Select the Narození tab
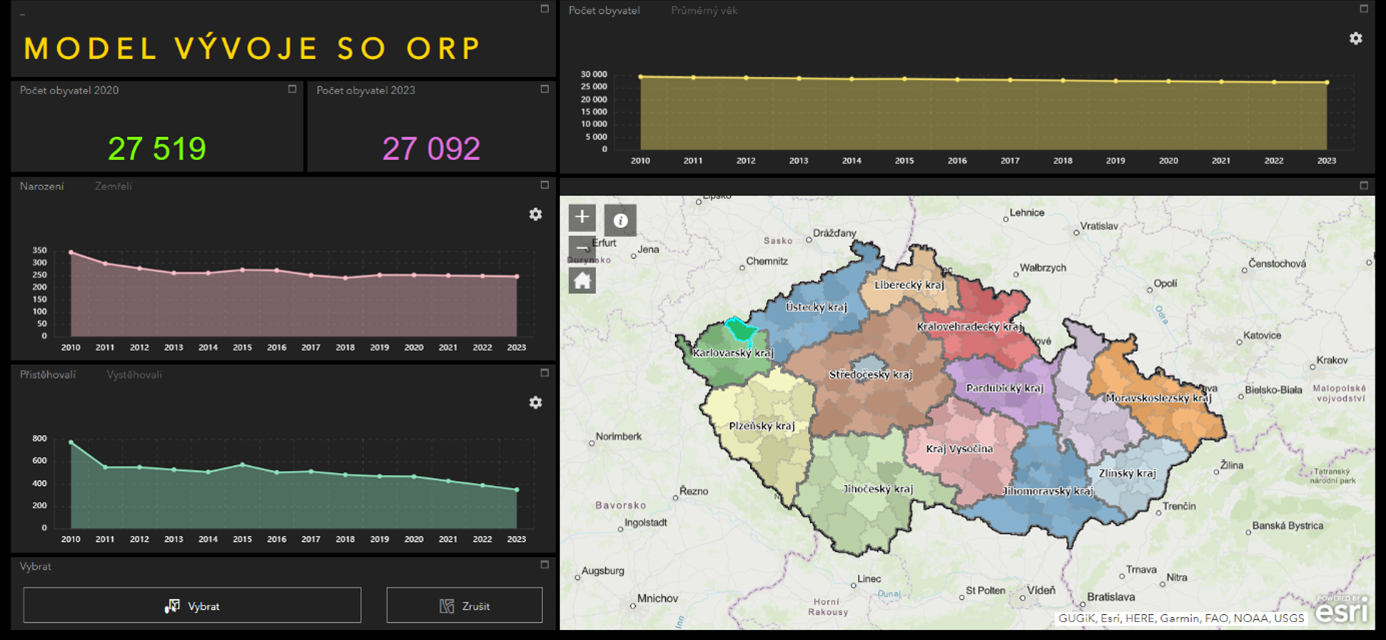1386x640 pixels. [42, 186]
